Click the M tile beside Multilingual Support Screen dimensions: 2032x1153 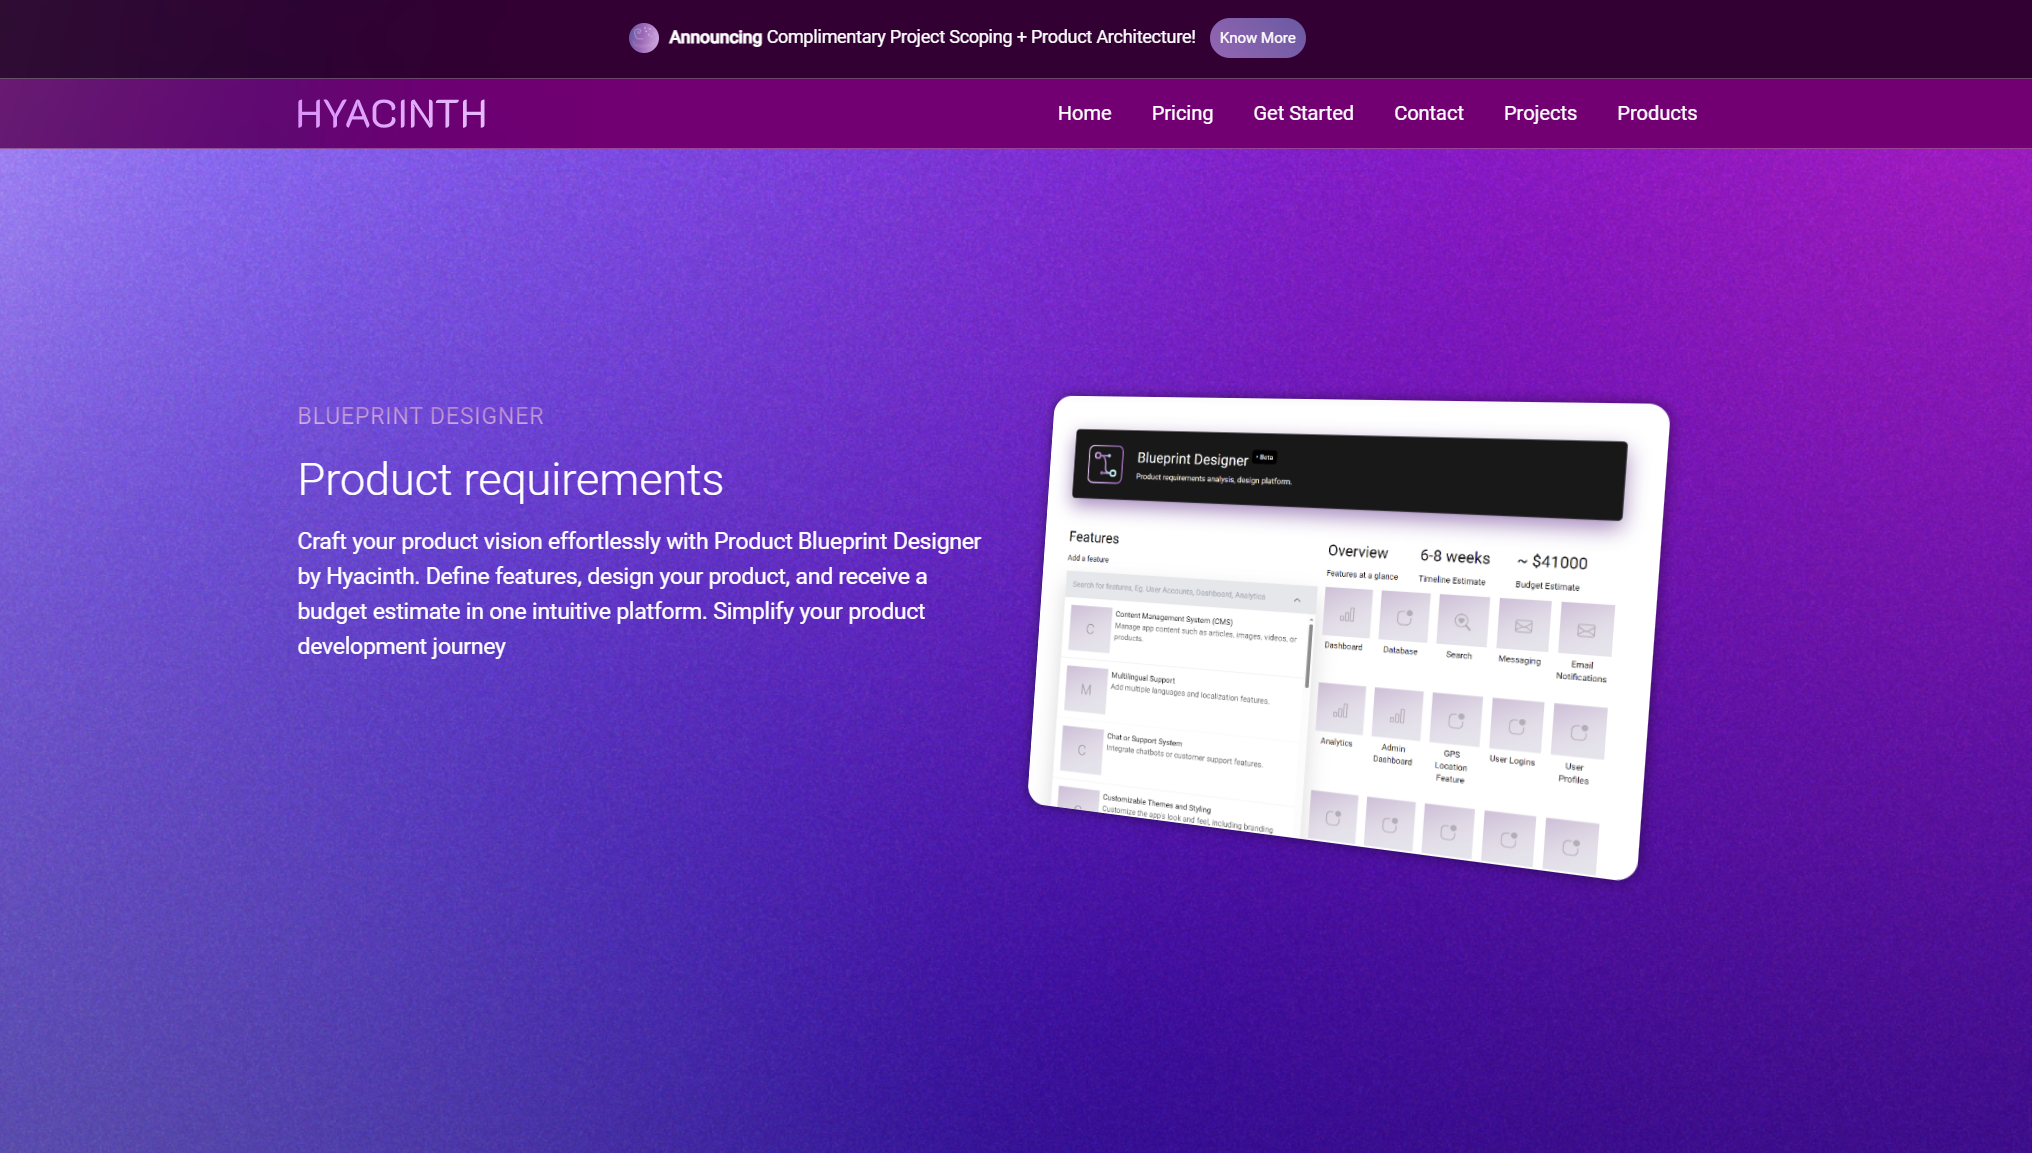(1086, 689)
